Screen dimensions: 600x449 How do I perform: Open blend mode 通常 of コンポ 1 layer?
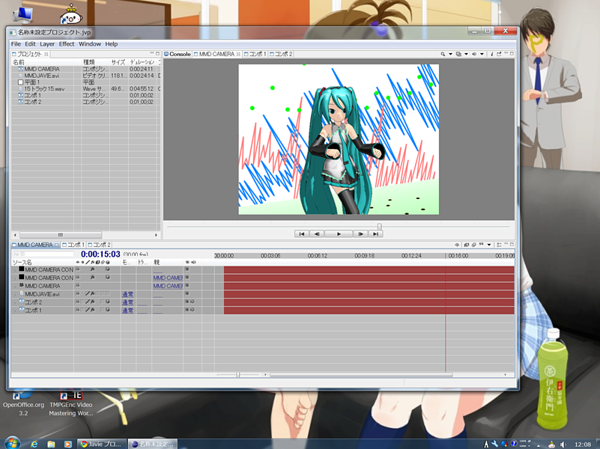pos(127,310)
